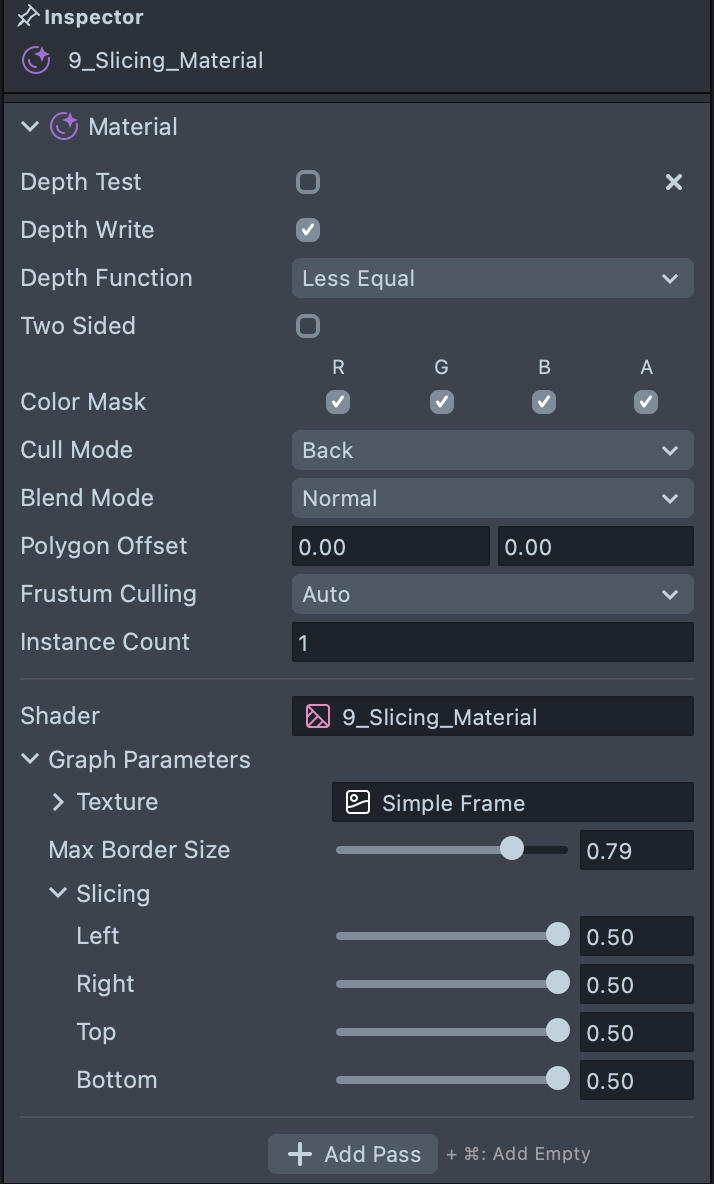Enable the Depth Test checkbox
Screen dimensions: 714x1184
pos(308,182)
